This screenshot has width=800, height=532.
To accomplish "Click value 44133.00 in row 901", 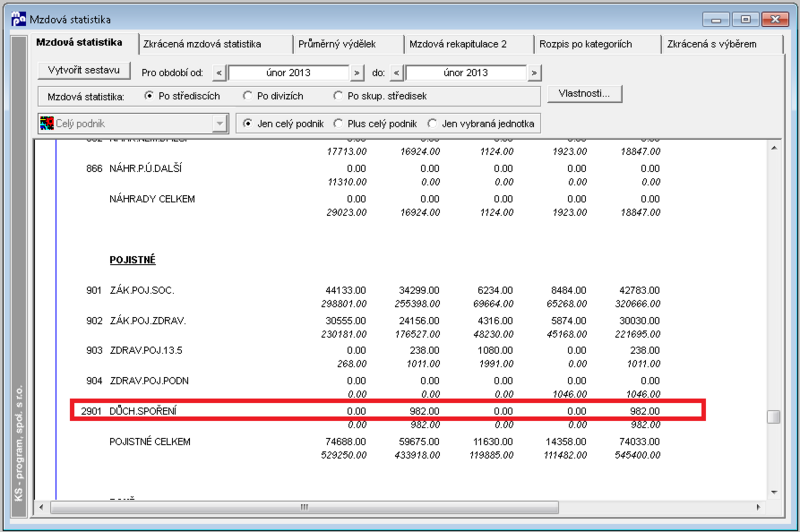I will 346,290.
